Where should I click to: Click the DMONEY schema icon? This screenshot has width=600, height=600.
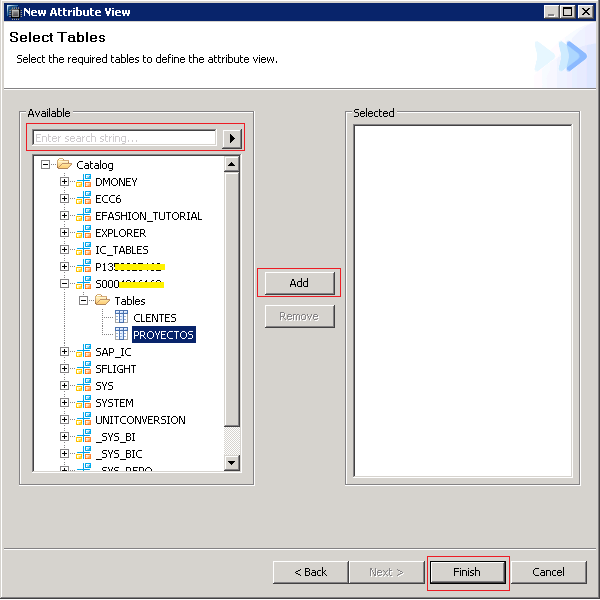[83, 182]
